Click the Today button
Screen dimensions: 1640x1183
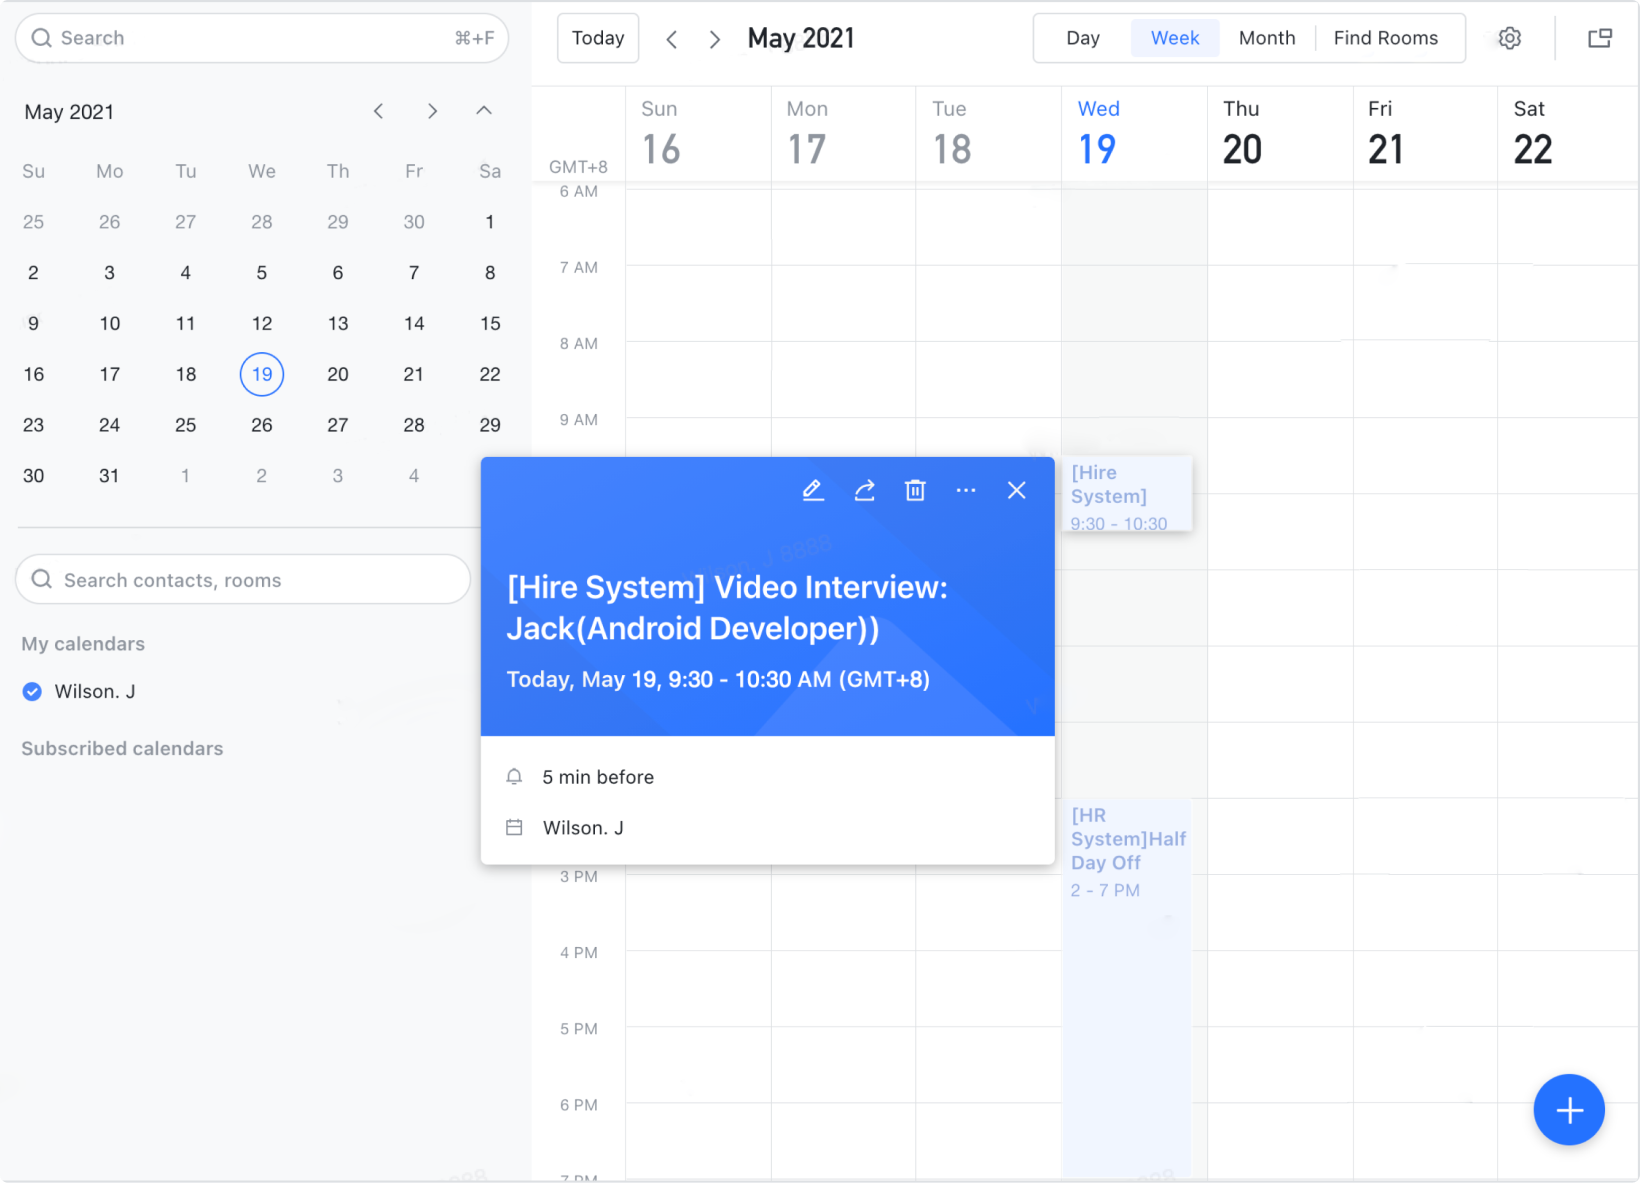click(598, 38)
